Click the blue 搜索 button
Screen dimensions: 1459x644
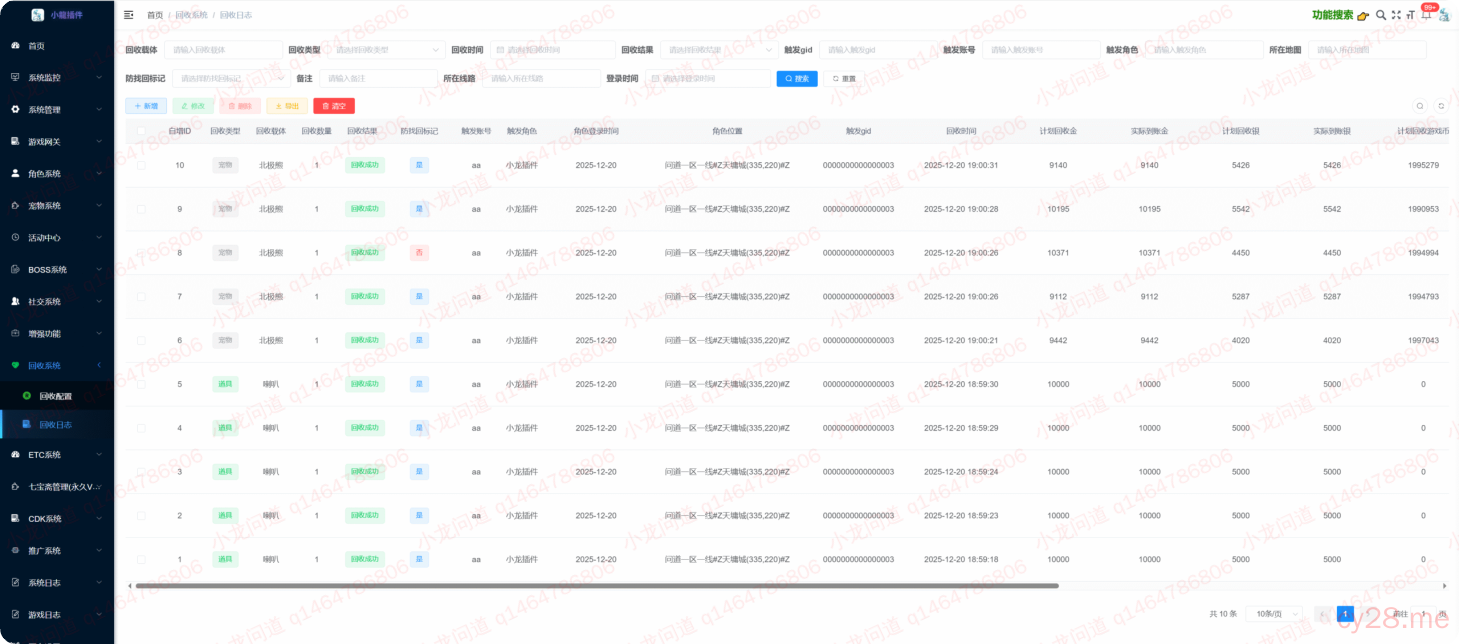click(796, 78)
